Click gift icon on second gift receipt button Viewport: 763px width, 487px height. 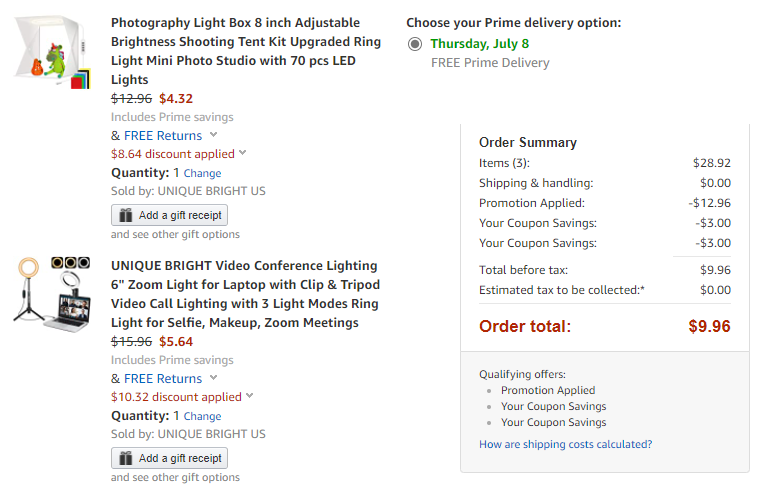[126, 458]
